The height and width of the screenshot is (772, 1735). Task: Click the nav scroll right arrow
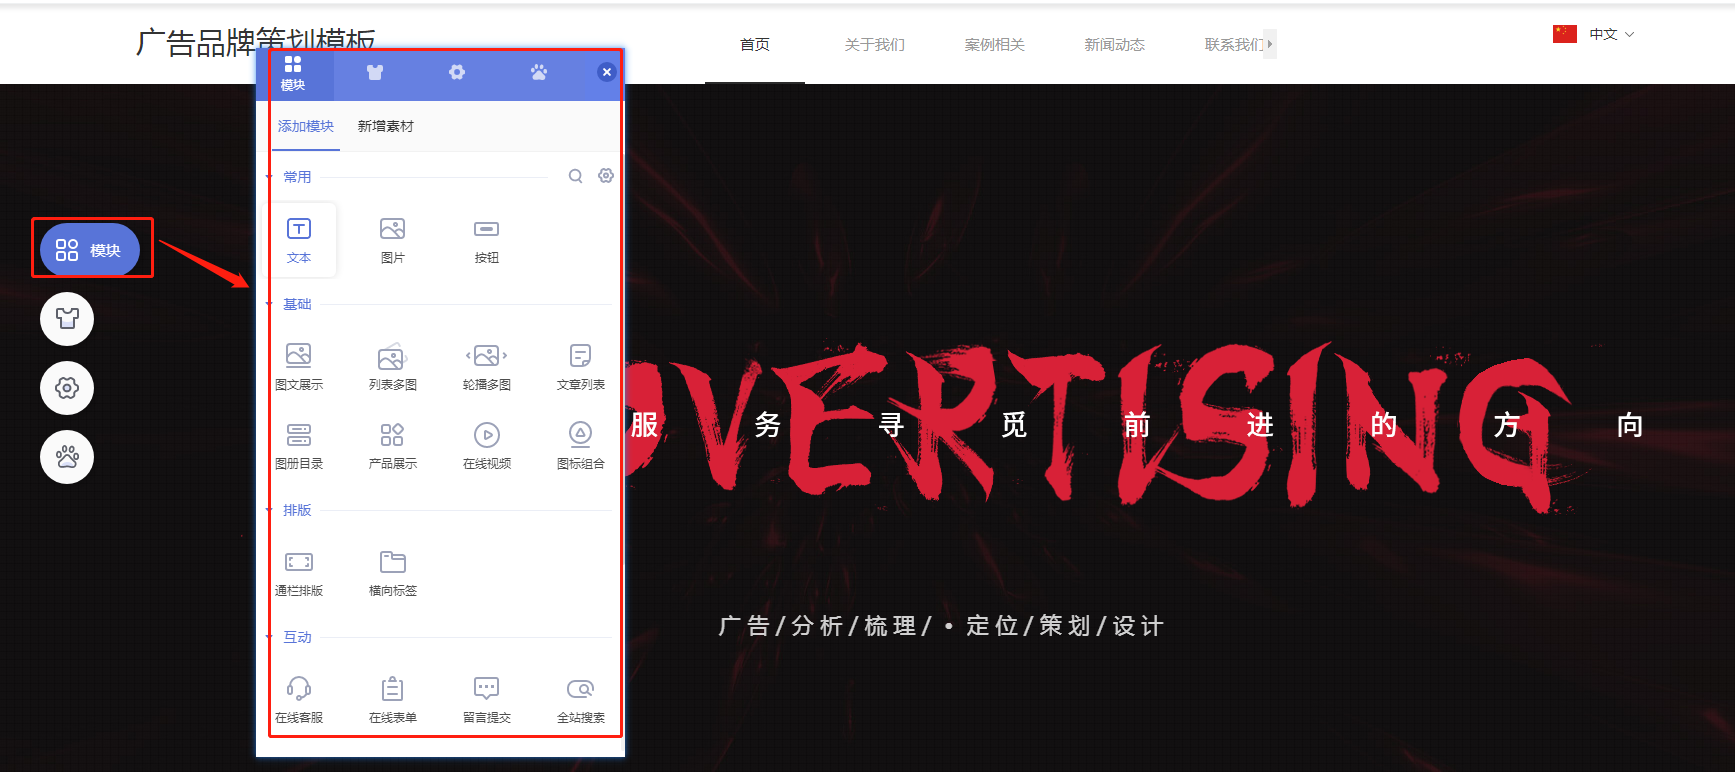[1270, 44]
